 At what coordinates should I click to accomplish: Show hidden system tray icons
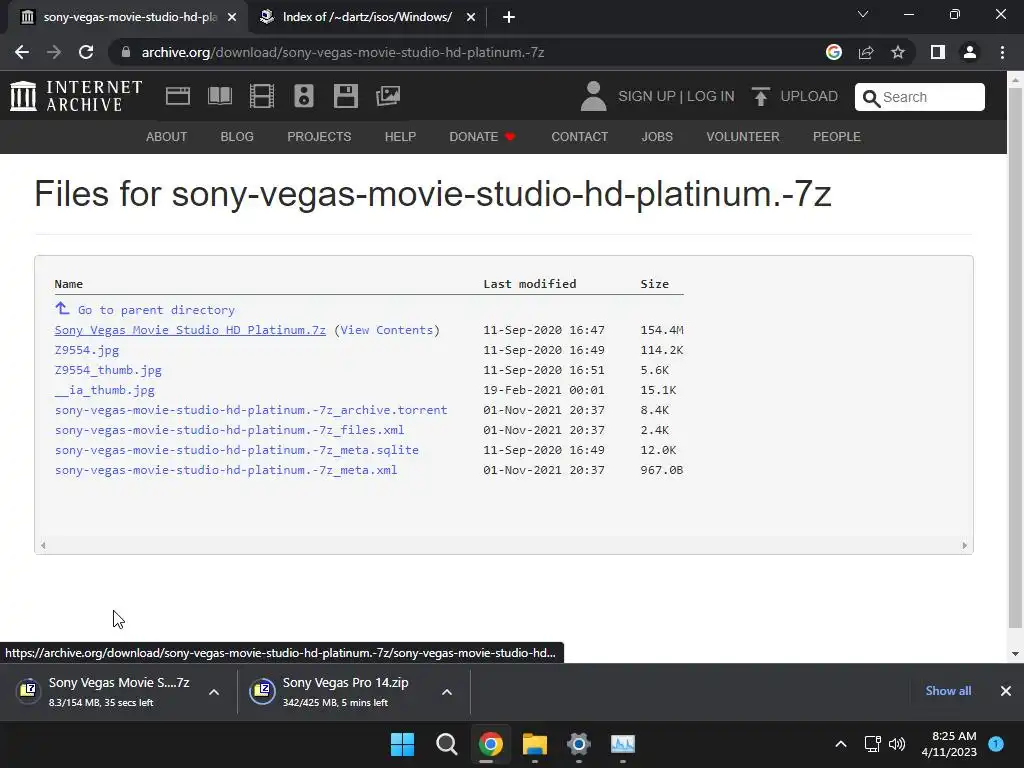[841, 744]
